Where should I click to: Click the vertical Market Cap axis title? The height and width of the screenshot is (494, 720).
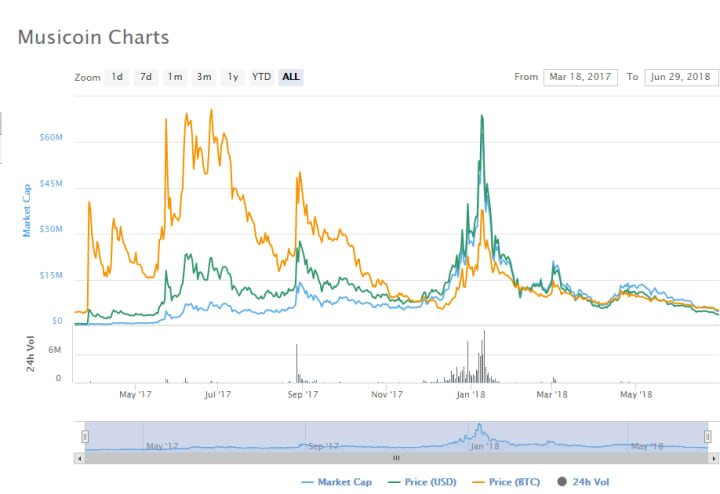pos(27,210)
